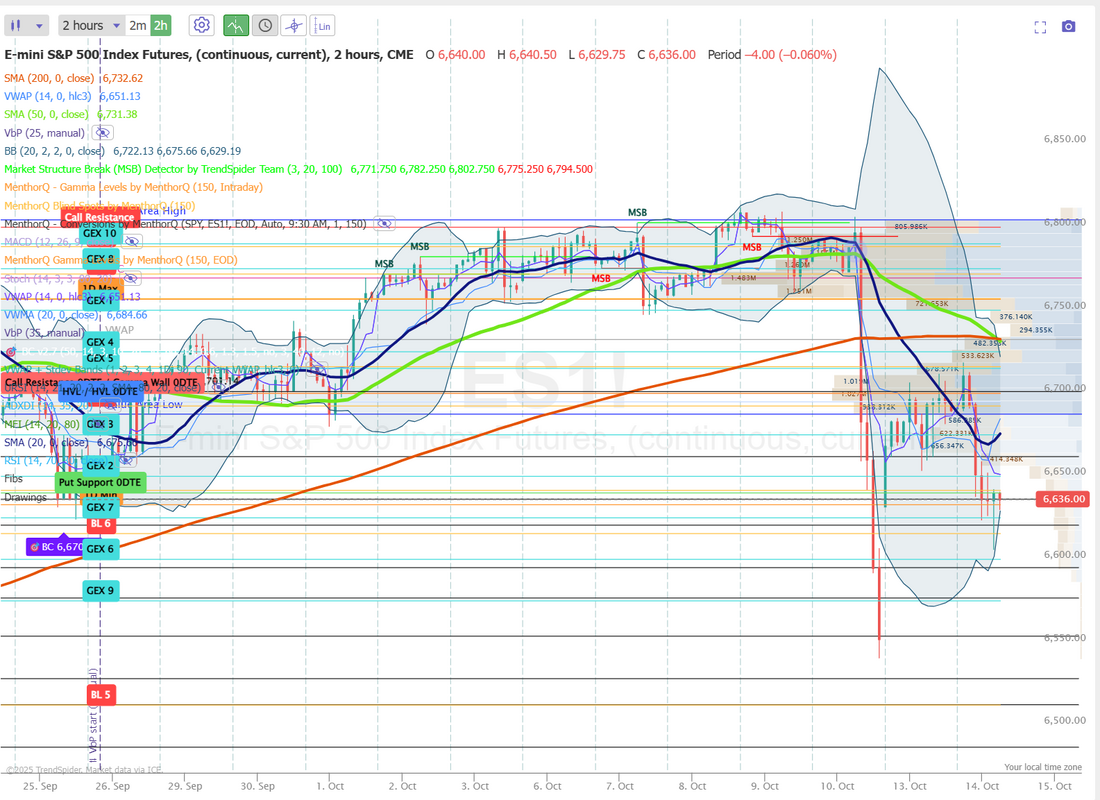Click the red 6,636.00 current price label

point(1064,499)
